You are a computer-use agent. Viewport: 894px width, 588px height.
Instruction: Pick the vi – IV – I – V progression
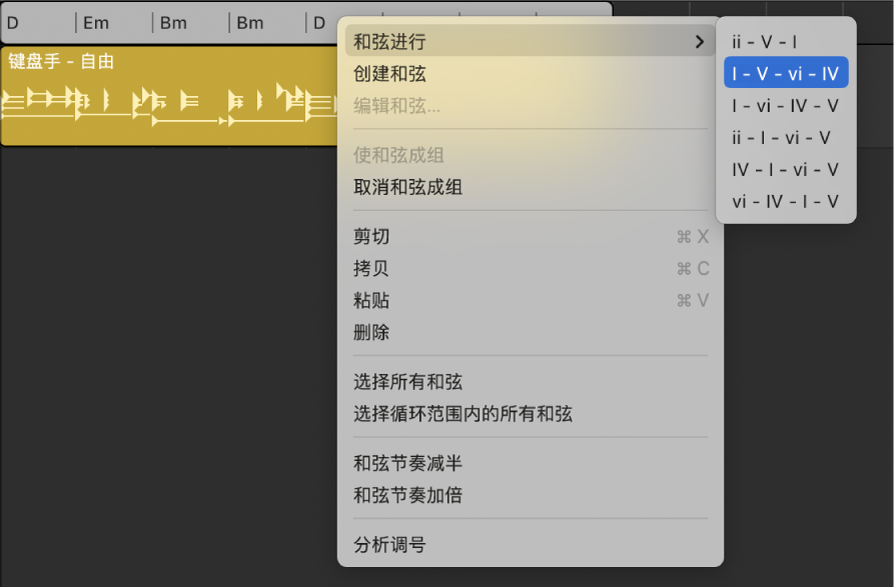pos(785,202)
